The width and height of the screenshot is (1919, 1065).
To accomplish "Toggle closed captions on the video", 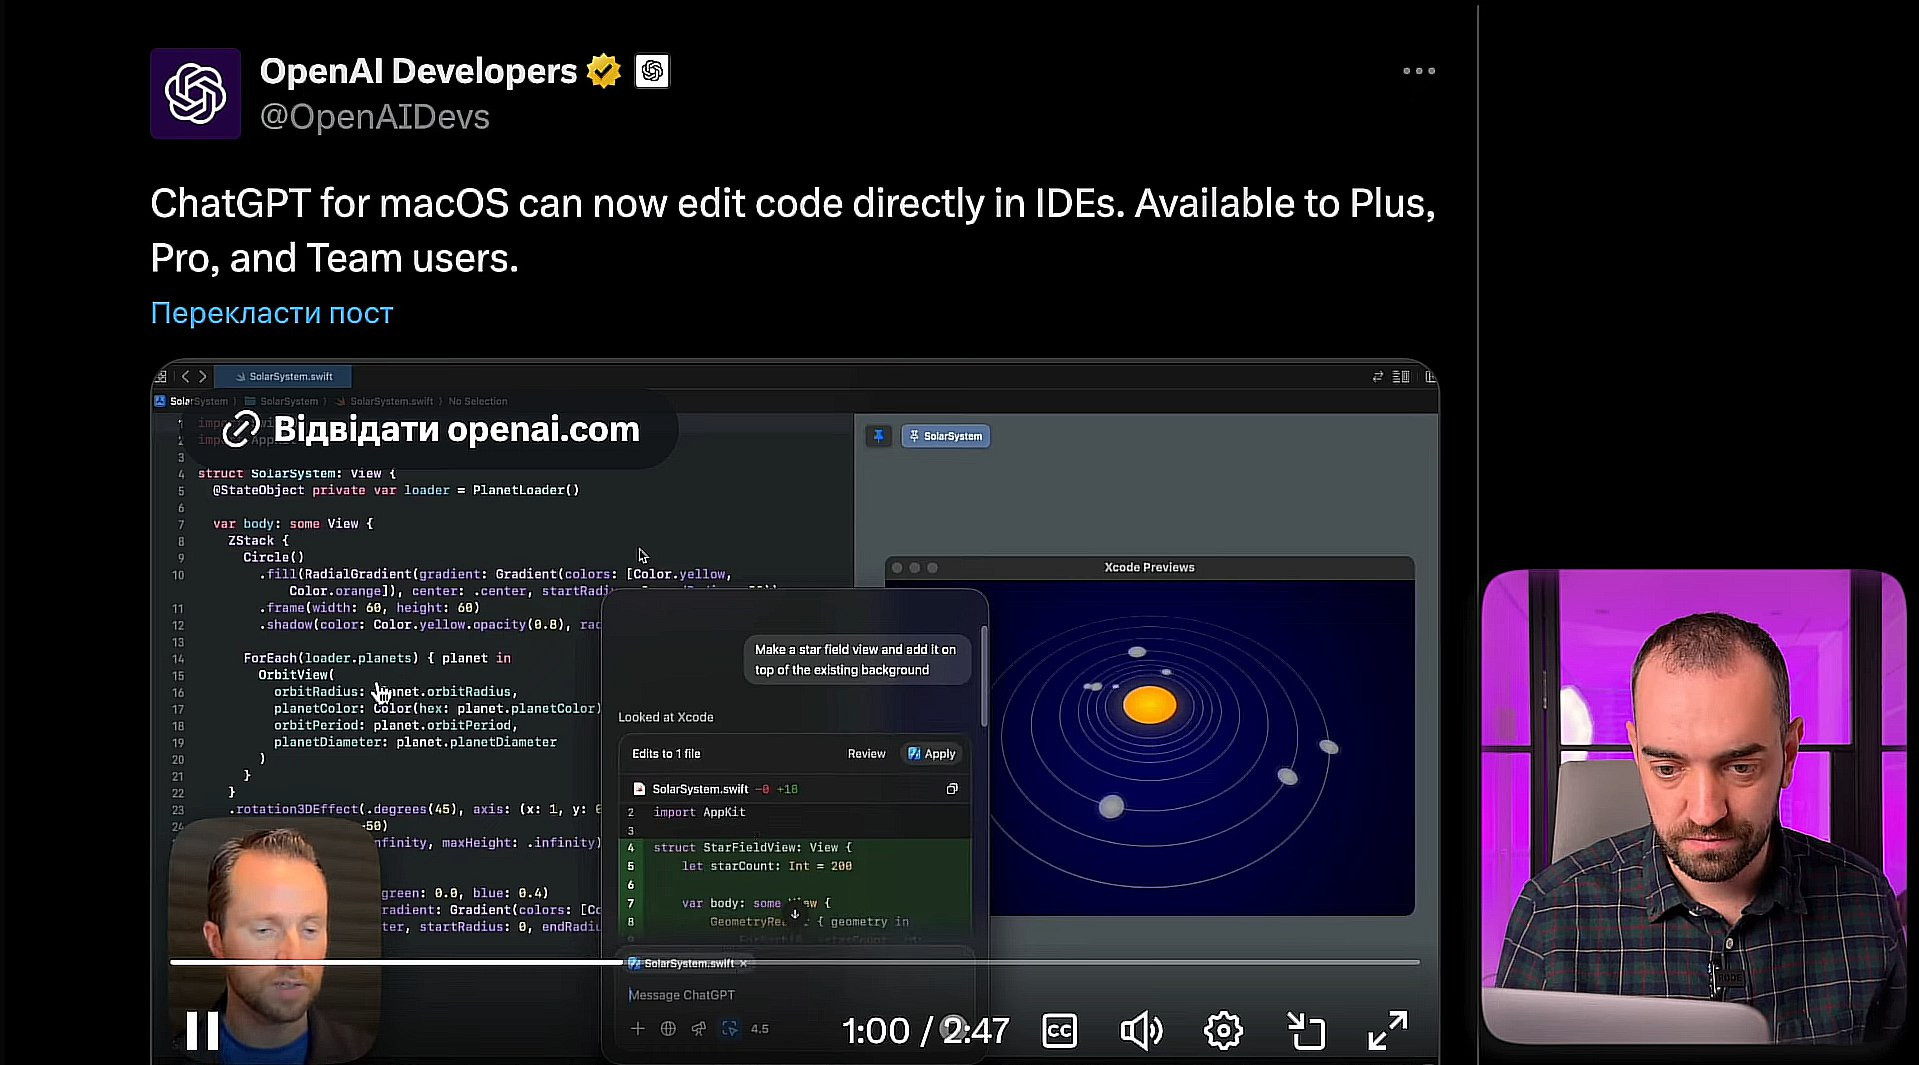I will click(1059, 1030).
